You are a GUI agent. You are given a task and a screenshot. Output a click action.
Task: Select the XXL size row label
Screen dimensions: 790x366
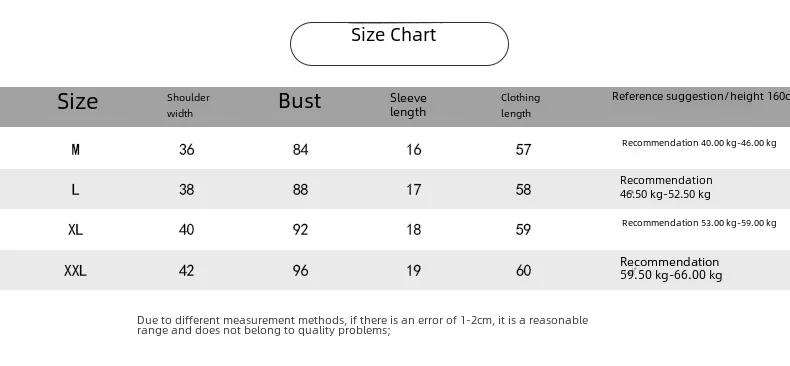pyautogui.click(x=75, y=271)
